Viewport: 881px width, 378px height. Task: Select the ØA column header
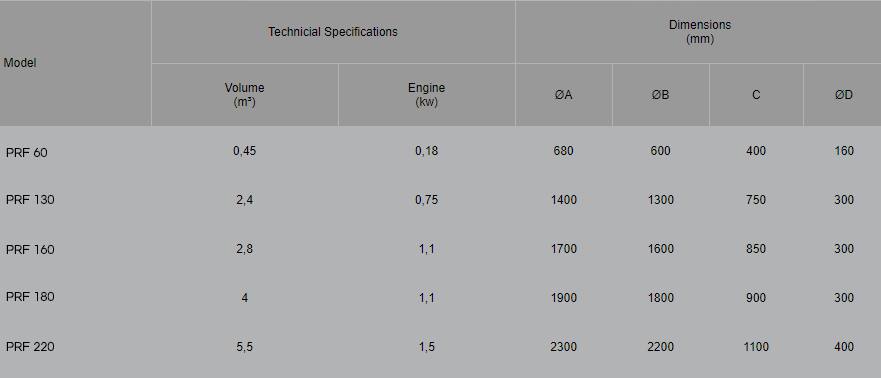(564, 95)
